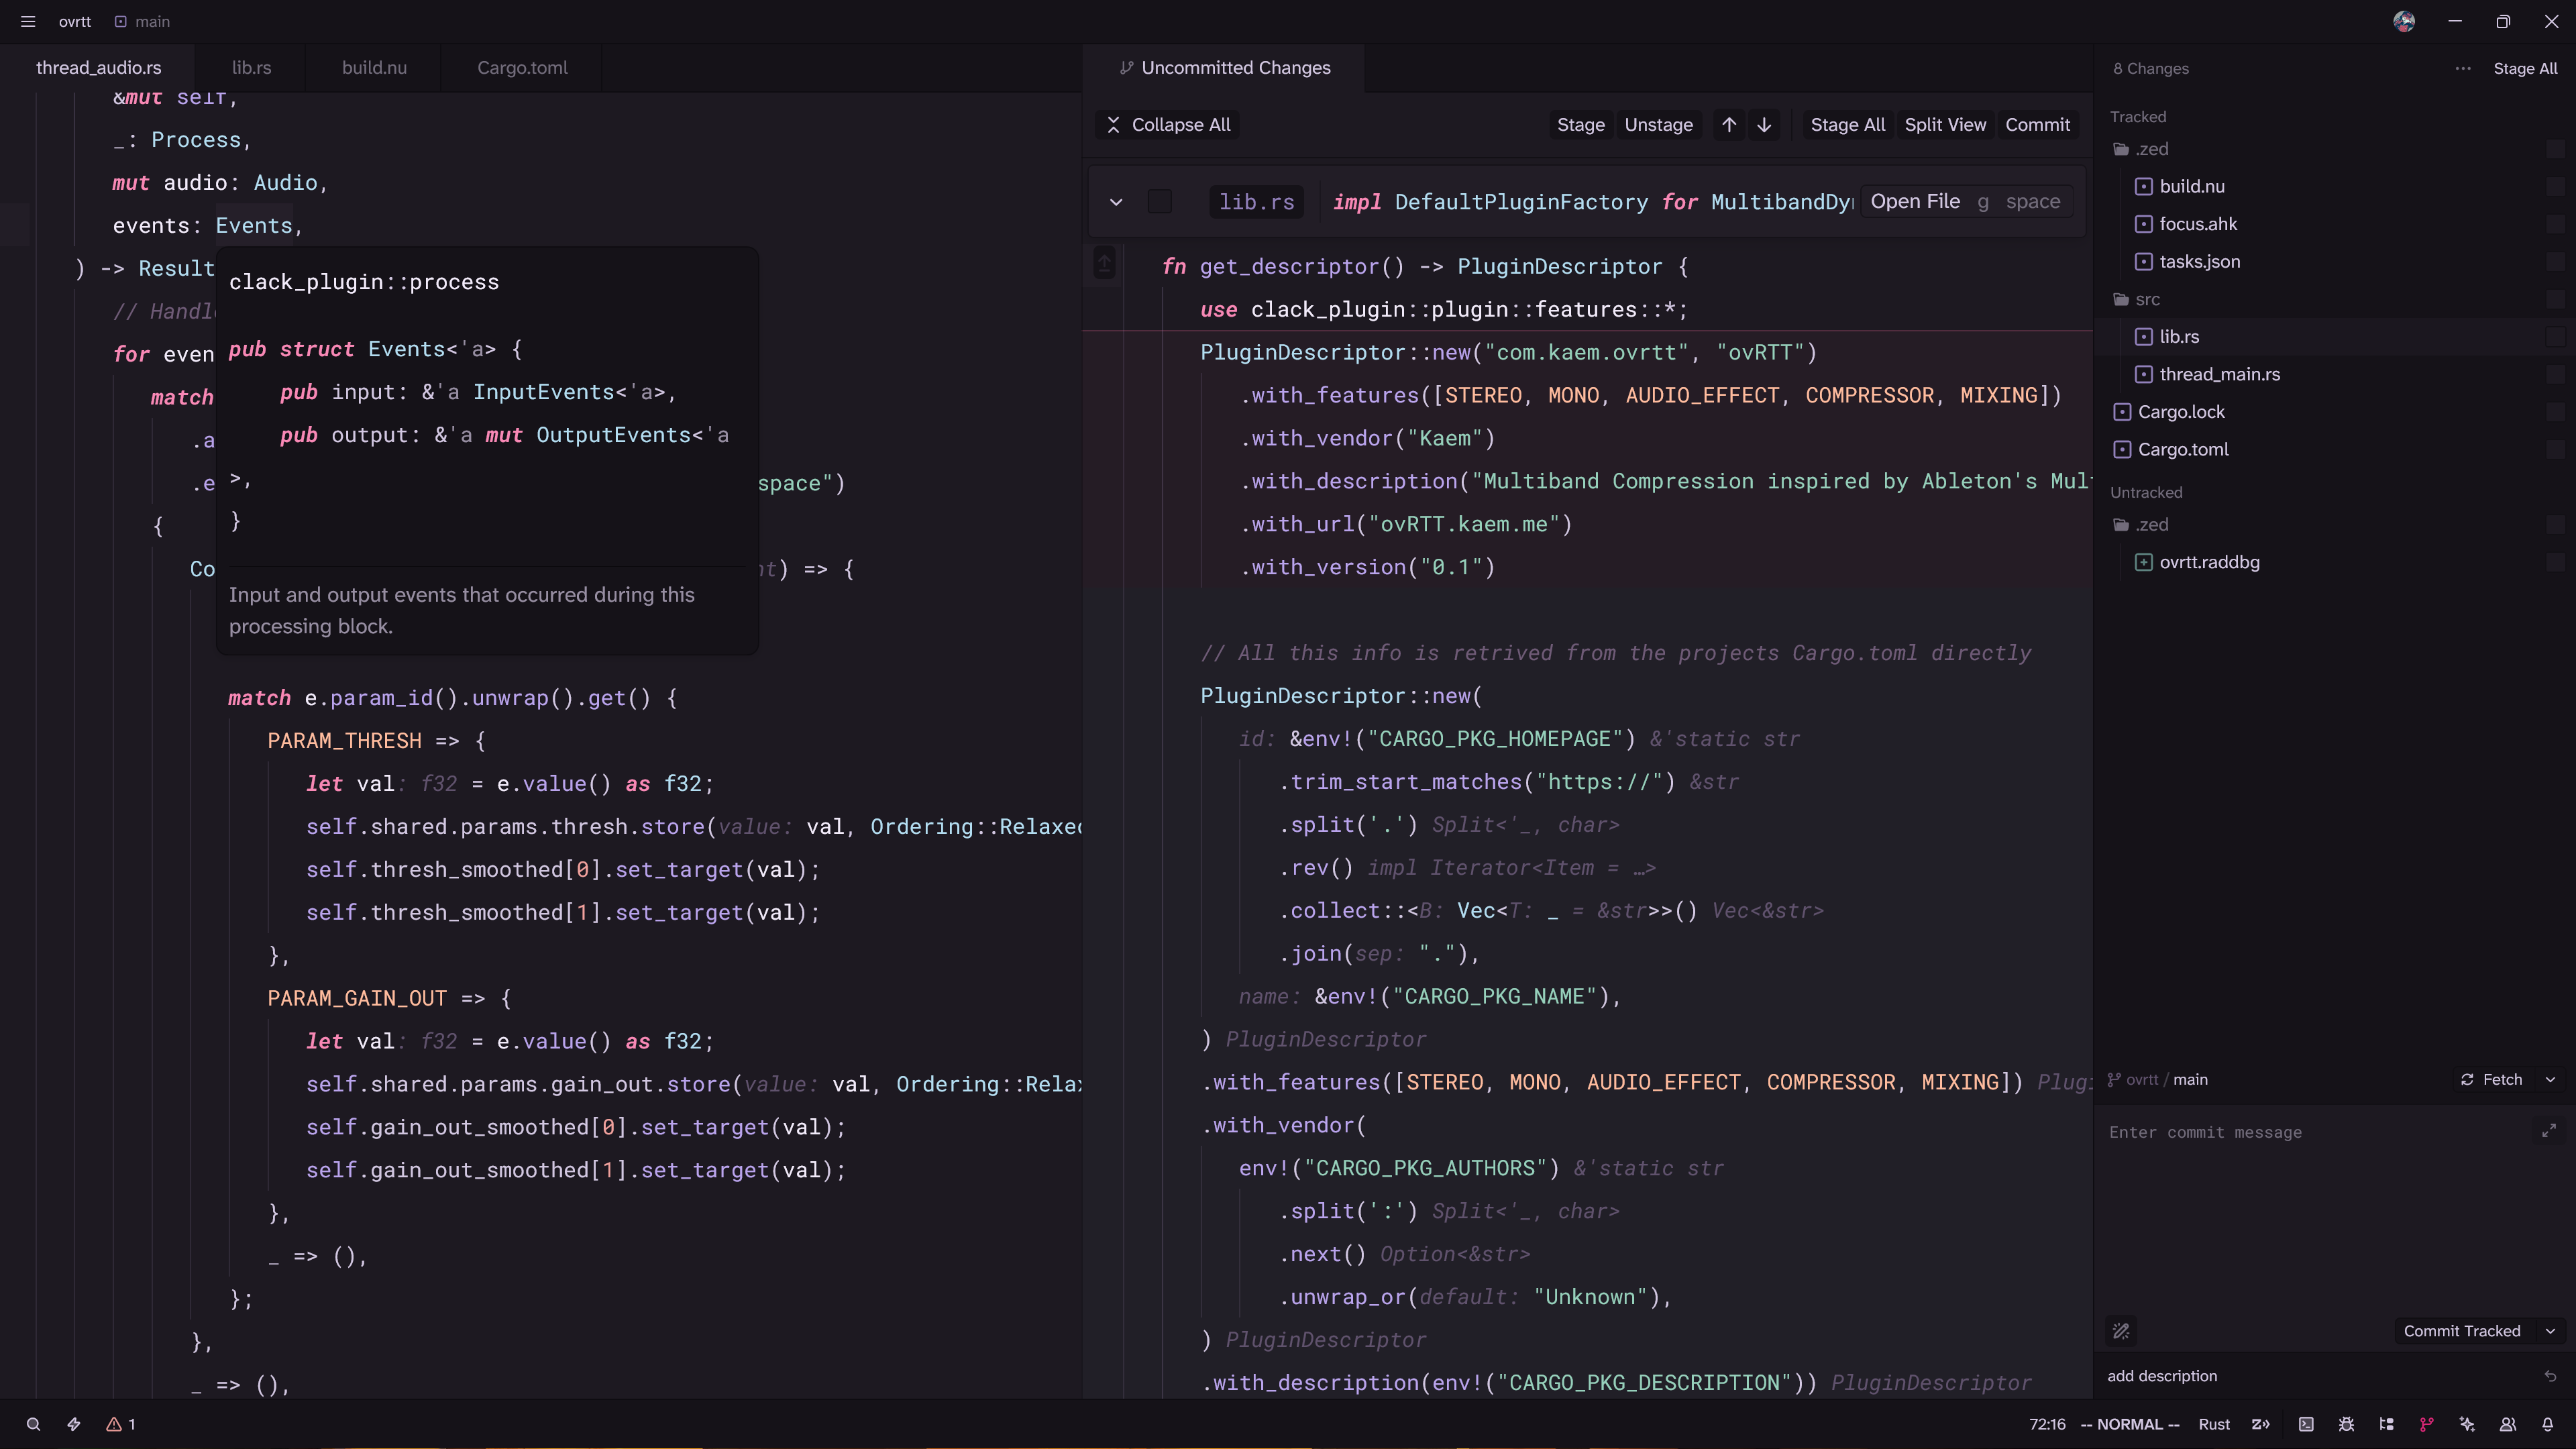Select the Uncommitted Changes tab

tap(1224, 67)
